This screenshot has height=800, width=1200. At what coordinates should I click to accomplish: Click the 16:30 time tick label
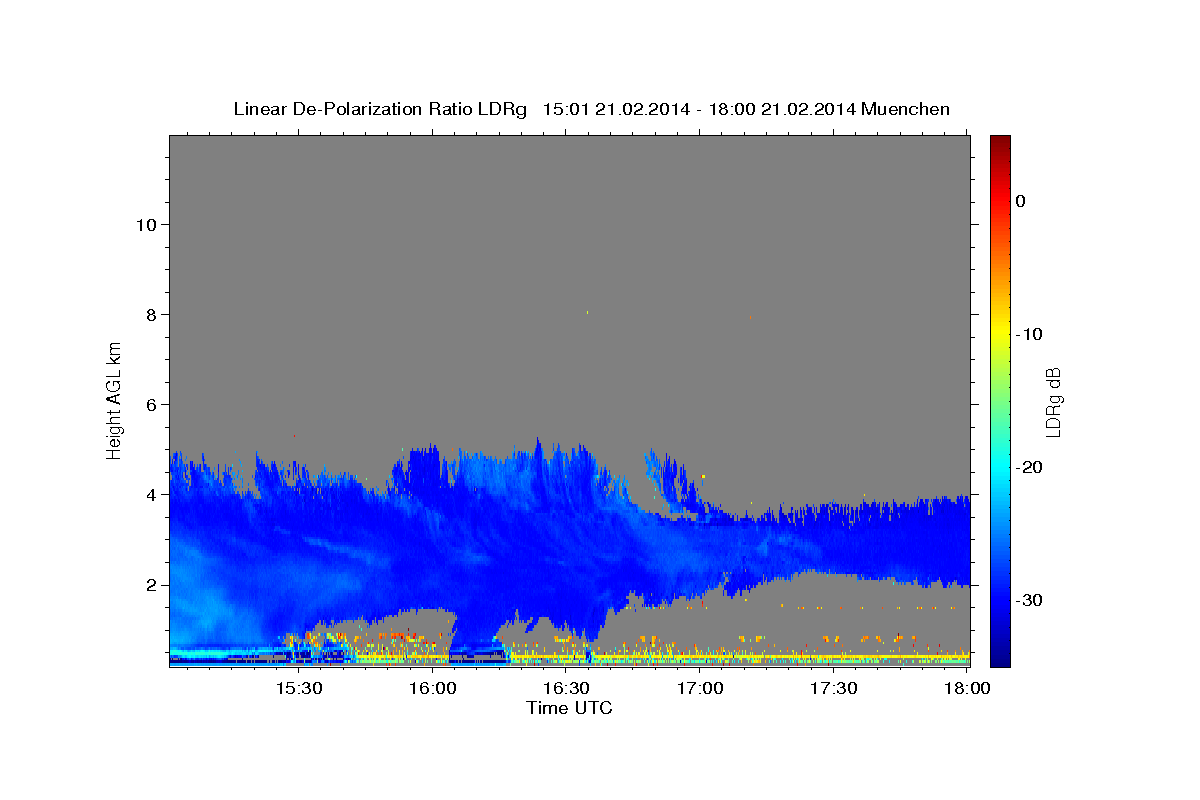pyautogui.click(x=567, y=688)
